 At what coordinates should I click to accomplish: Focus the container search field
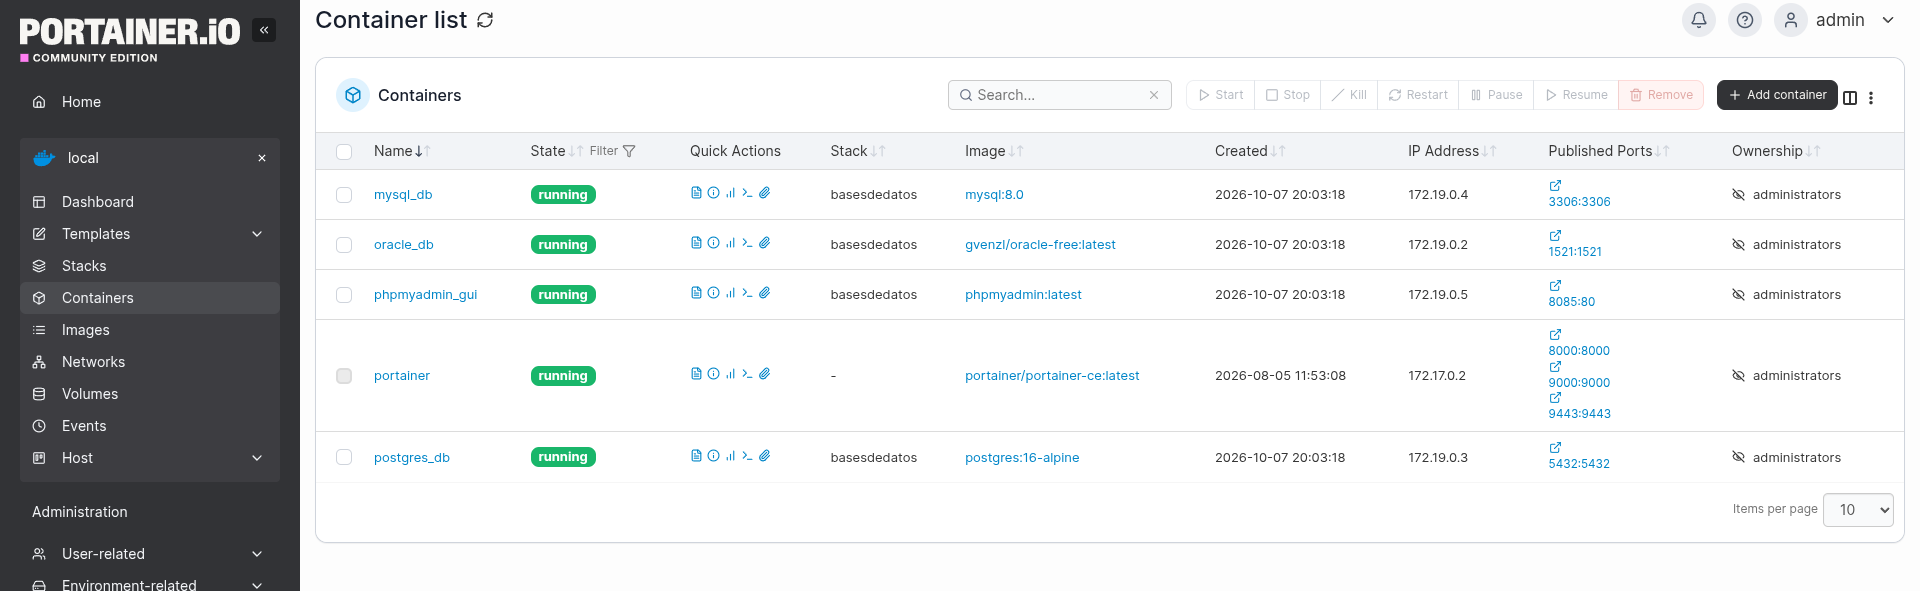[x=1060, y=95]
